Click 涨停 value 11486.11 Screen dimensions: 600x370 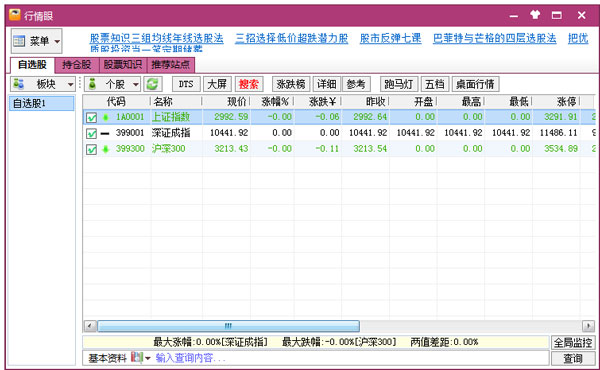pyautogui.click(x=559, y=133)
